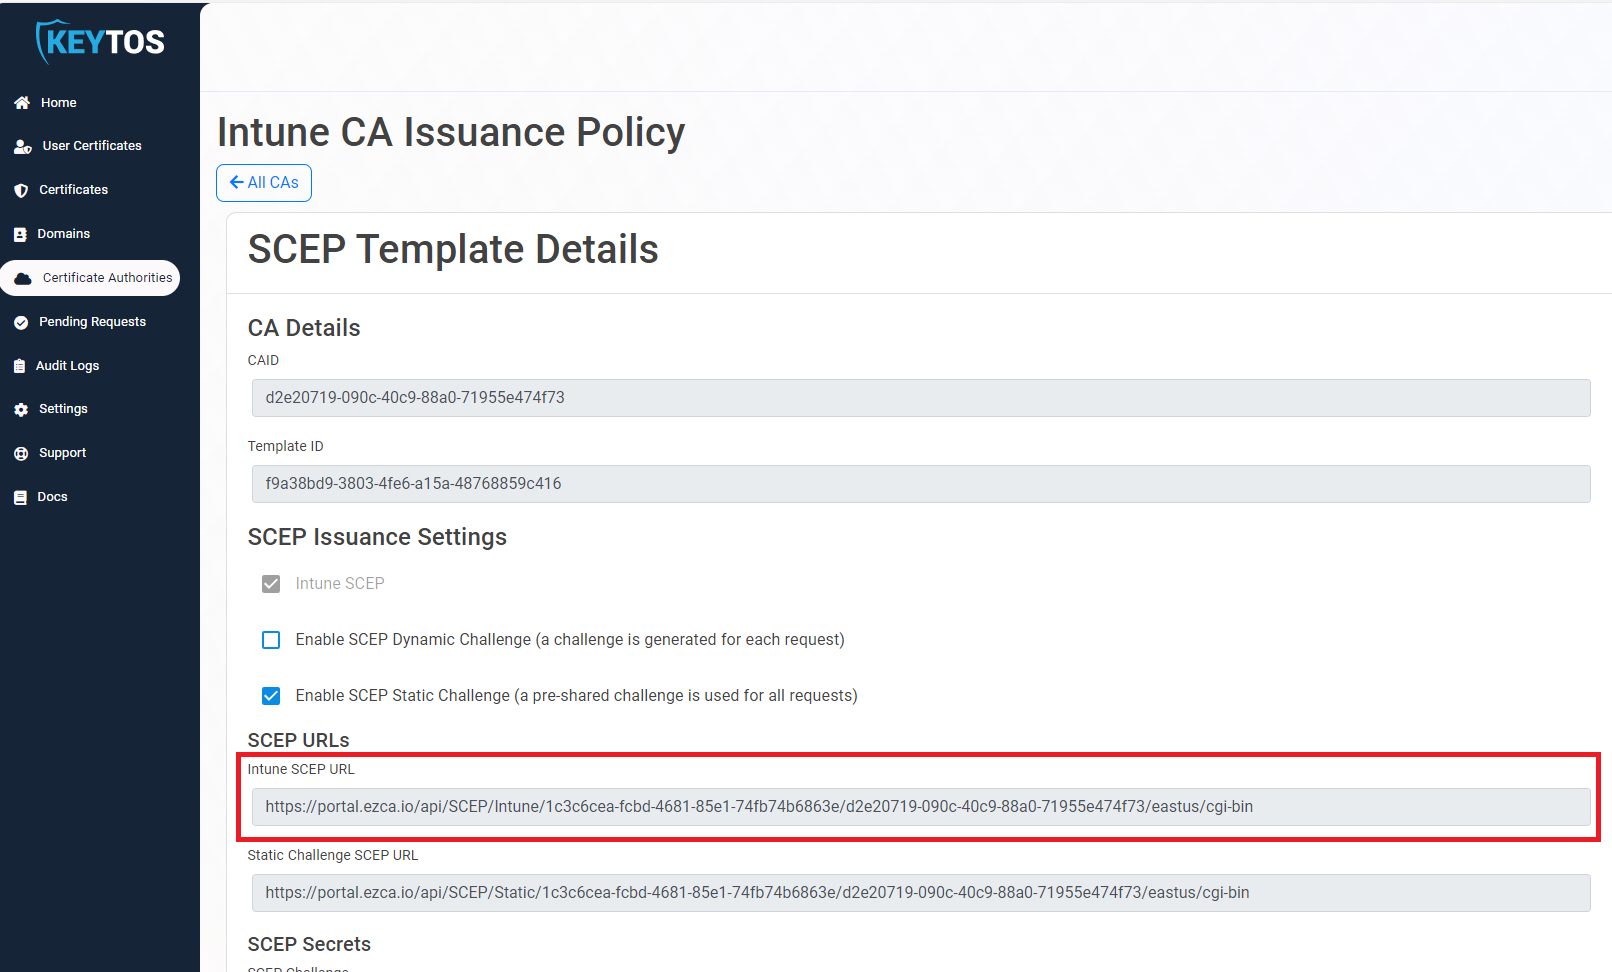Disable SCEP Static Challenge checkbox
The image size is (1612, 972).
pyautogui.click(x=271, y=696)
